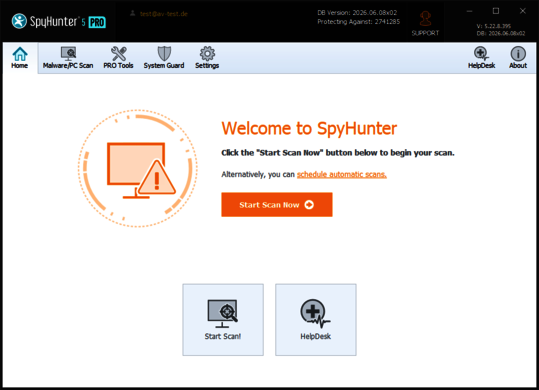Click the user account email in header
Image resolution: width=539 pixels, height=390 pixels.
click(164, 14)
